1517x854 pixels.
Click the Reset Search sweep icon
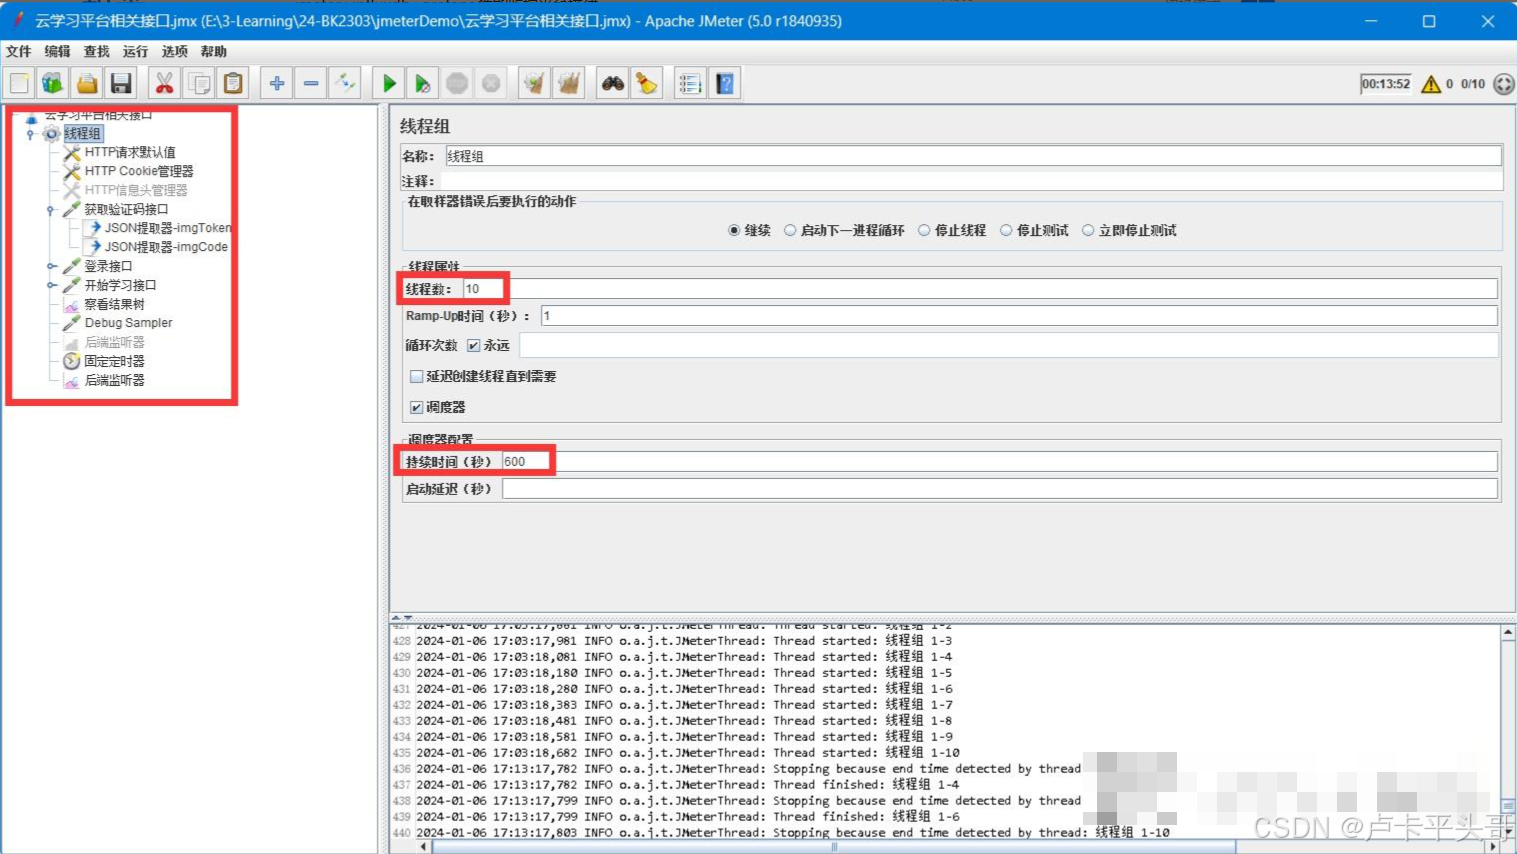pyautogui.click(x=647, y=83)
